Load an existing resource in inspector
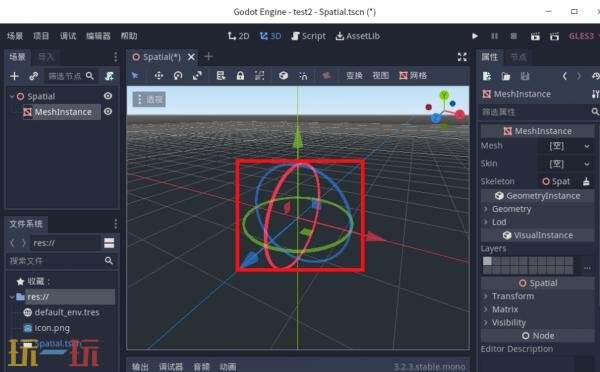Image resolution: width=600 pixels, height=372 pixels. [506, 76]
